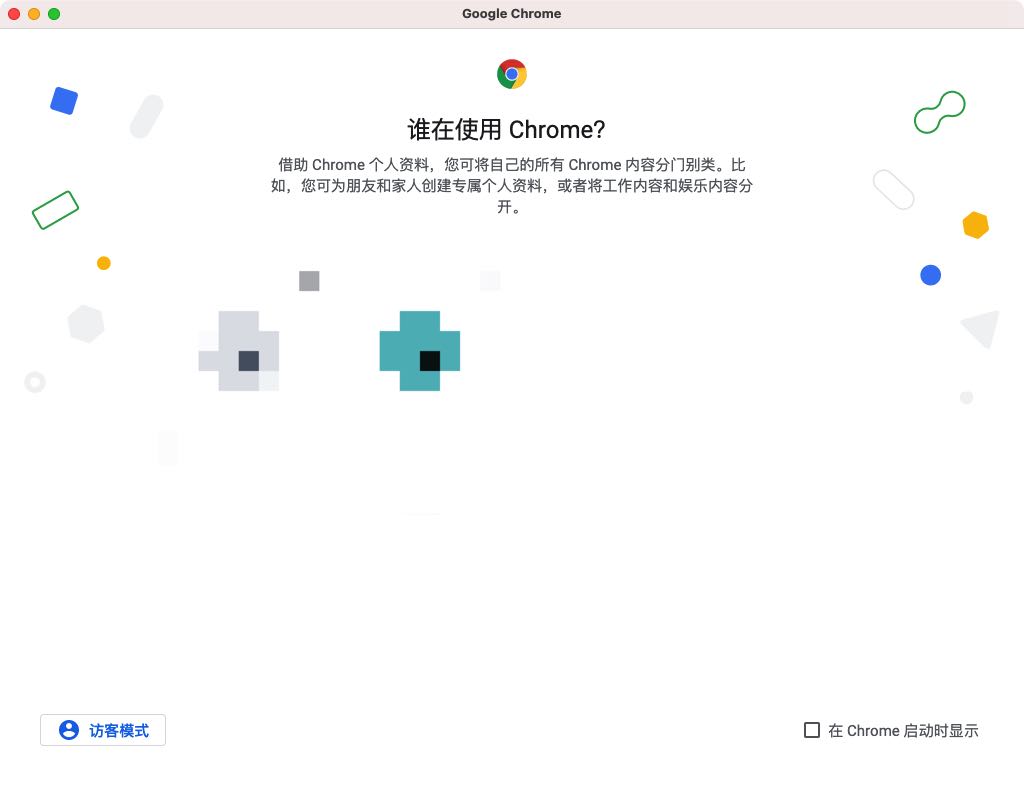Click the light gray triangle shape
Viewport: 1024px width, 786px height.
tap(982, 328)
